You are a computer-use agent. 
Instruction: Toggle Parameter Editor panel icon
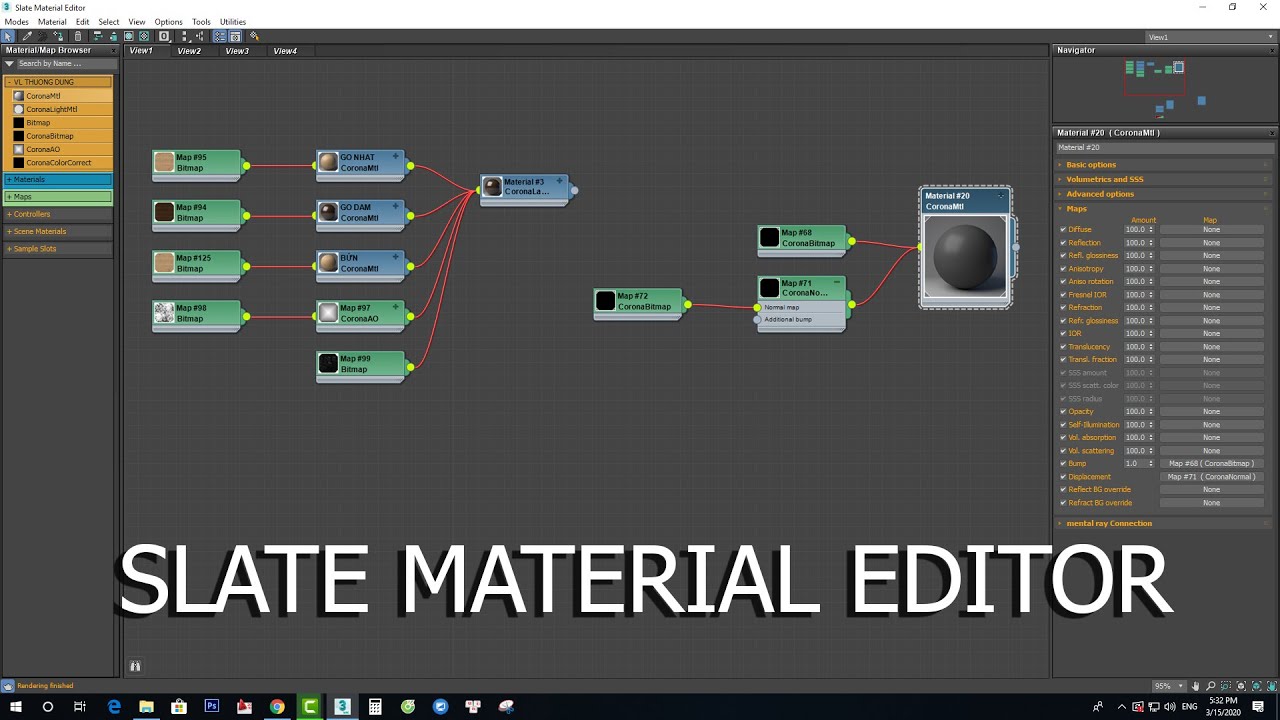[235, 36]
